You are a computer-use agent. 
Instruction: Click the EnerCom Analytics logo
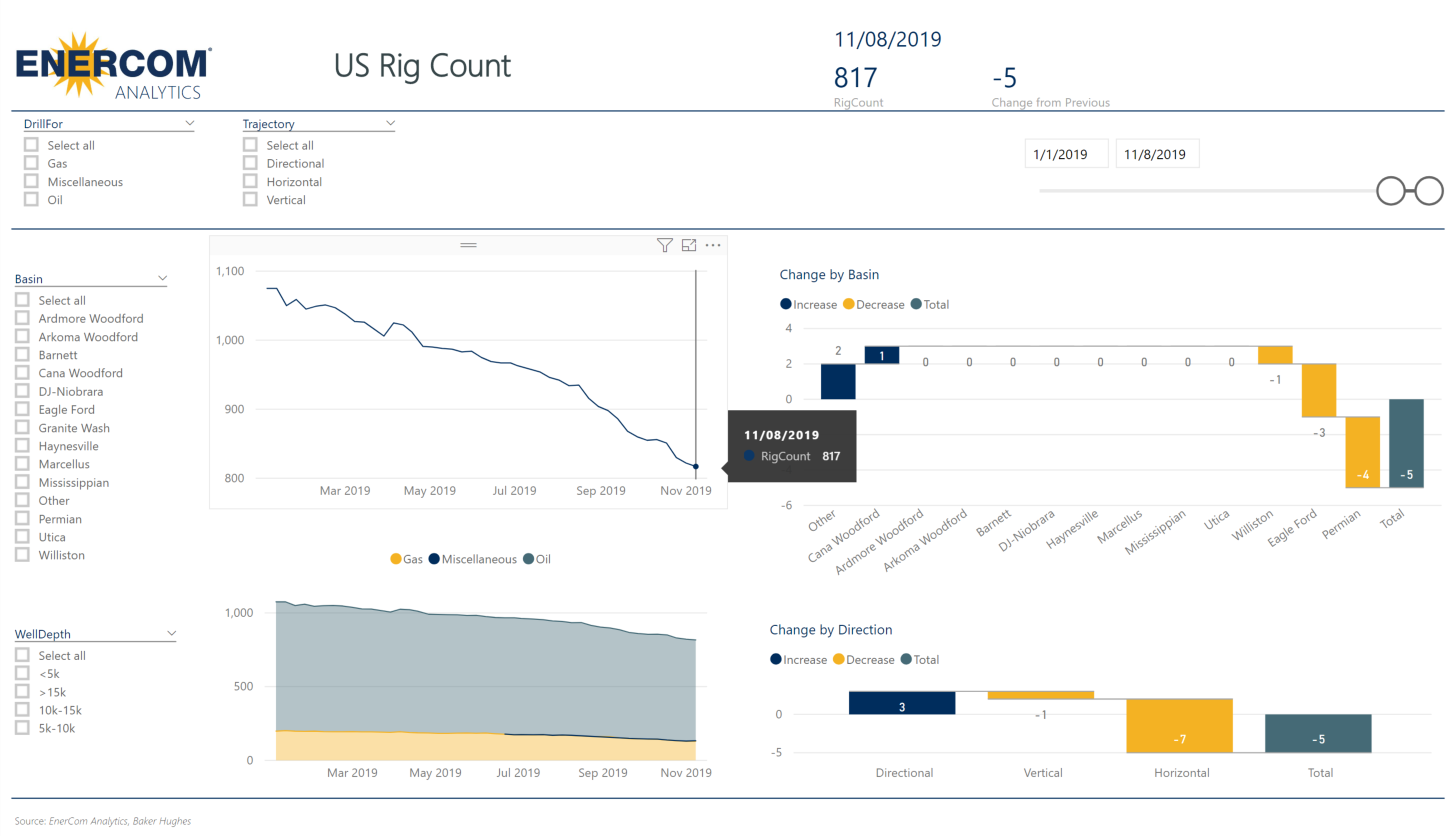[114, 66]
